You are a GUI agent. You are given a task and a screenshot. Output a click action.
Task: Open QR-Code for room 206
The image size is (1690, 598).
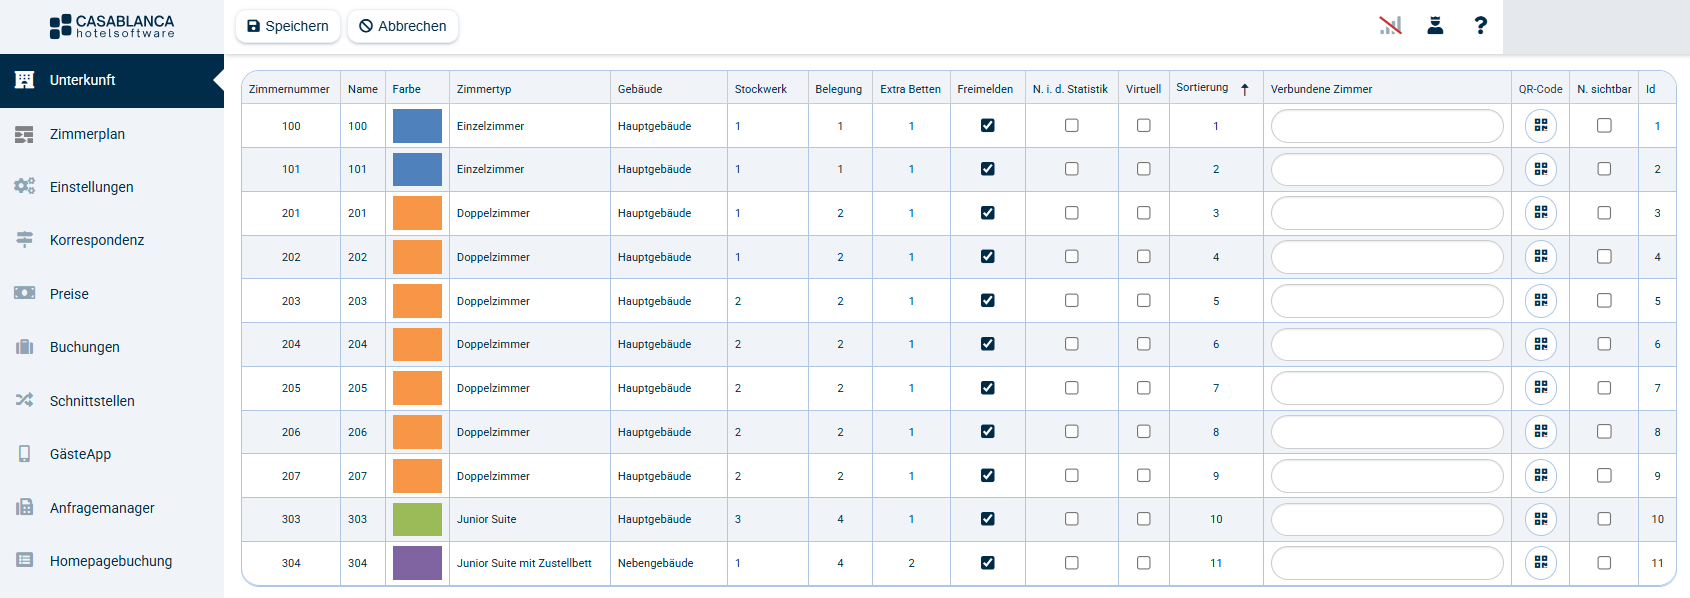pos(1540,432)
